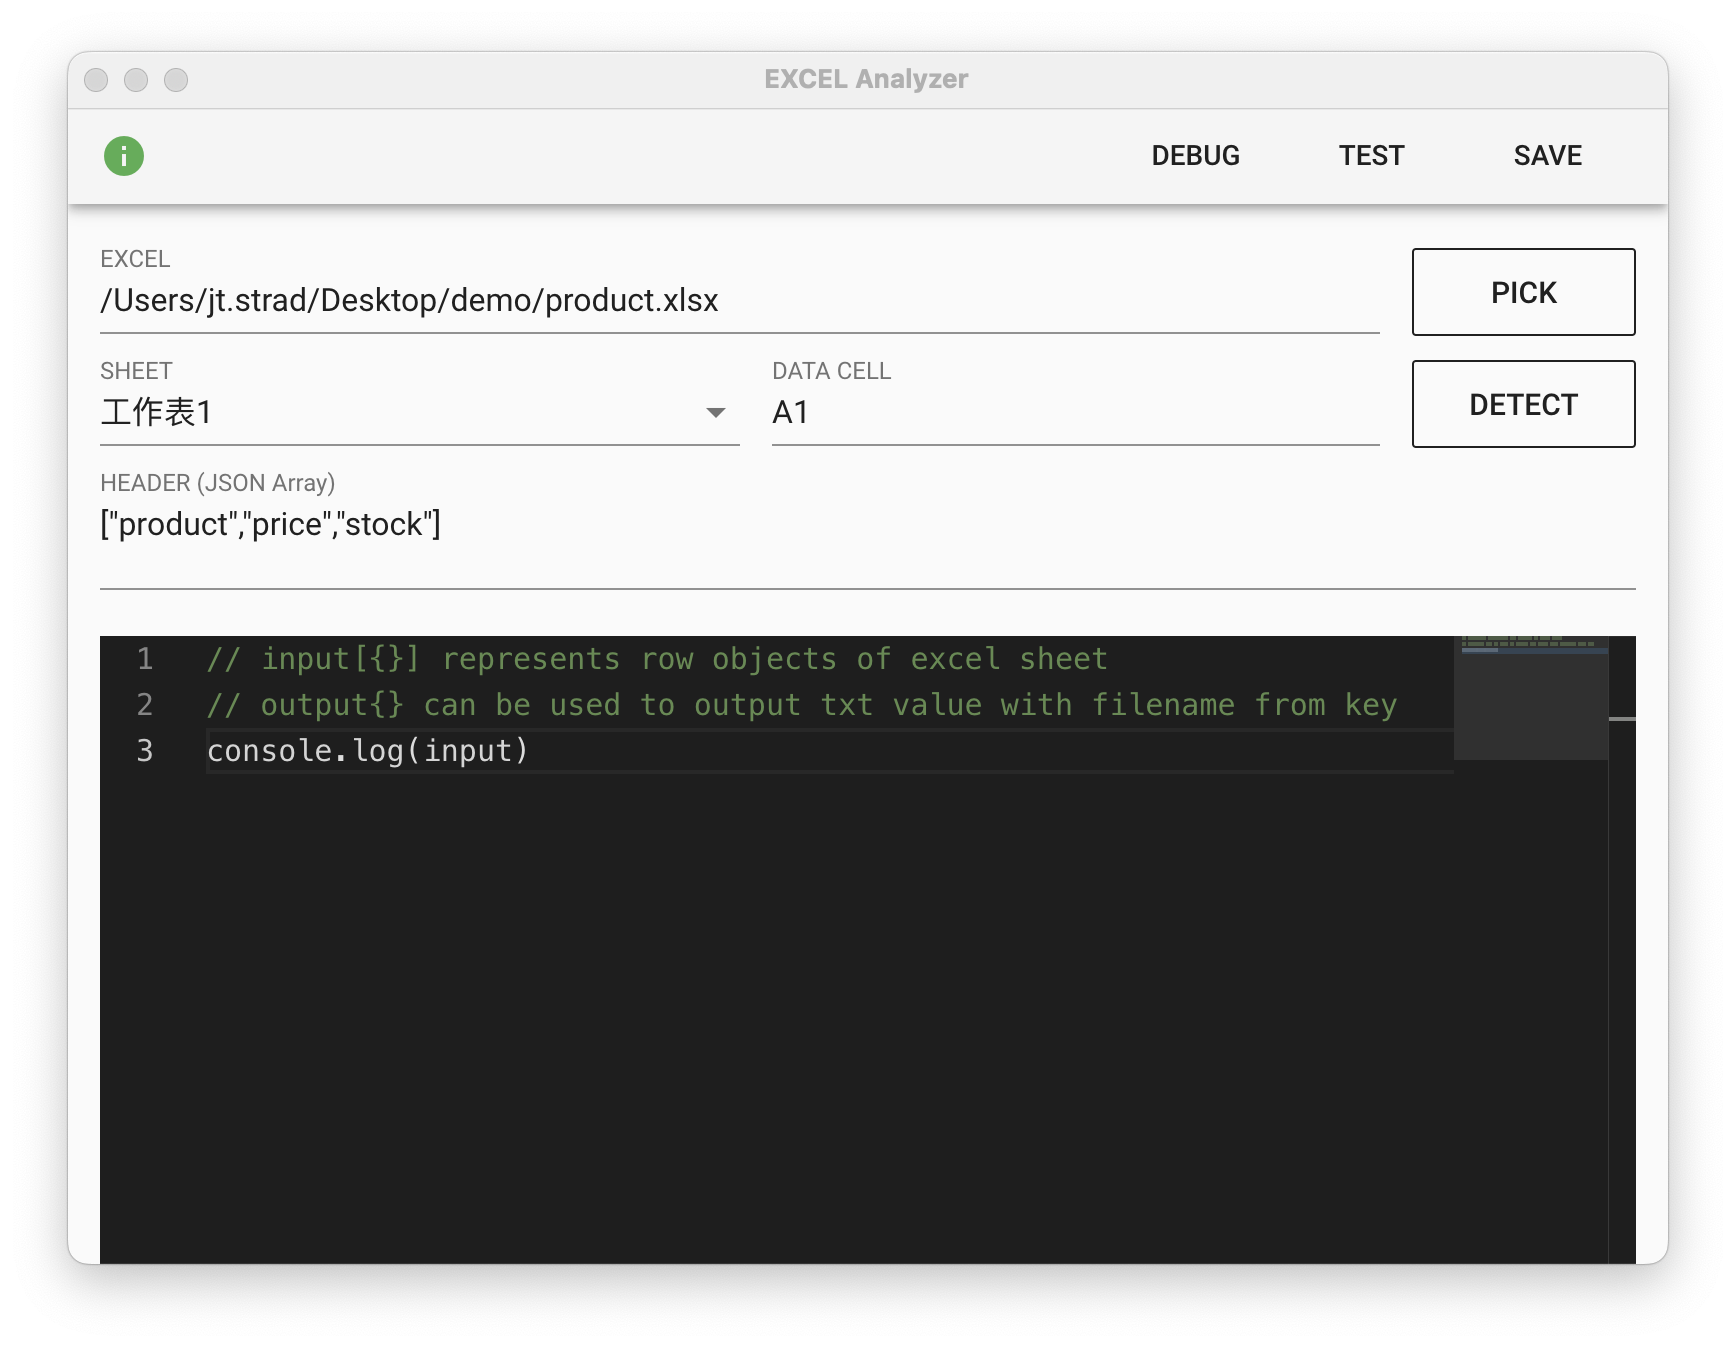
Task: Close the EXCEL Analyzer window
Action: (96, 80)
